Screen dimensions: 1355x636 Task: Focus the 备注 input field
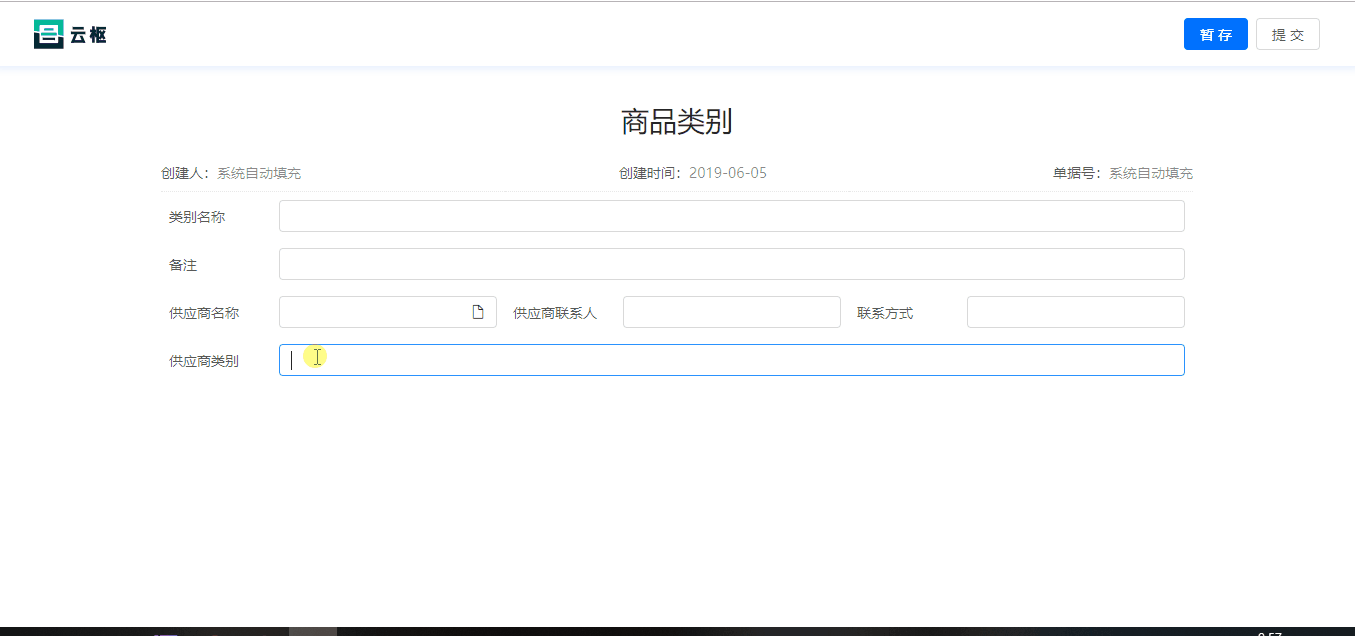click(x=731, y=264)
